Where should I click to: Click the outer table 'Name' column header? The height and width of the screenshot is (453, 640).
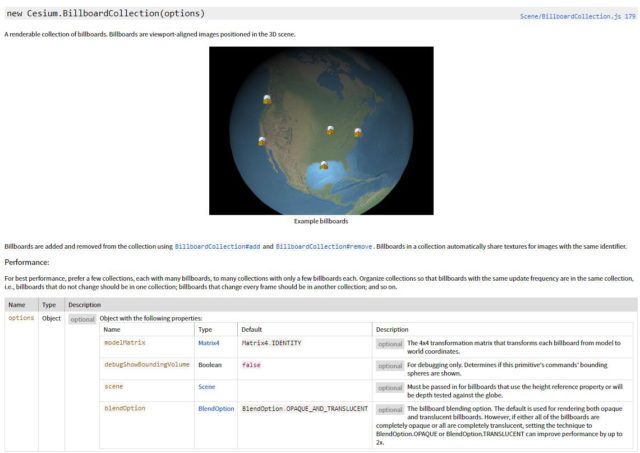tap(17, 305)
